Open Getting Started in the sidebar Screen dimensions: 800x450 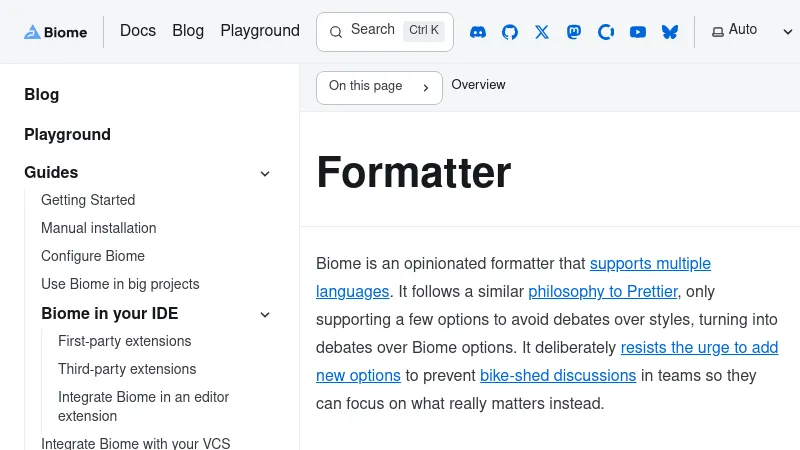(88, 200)
